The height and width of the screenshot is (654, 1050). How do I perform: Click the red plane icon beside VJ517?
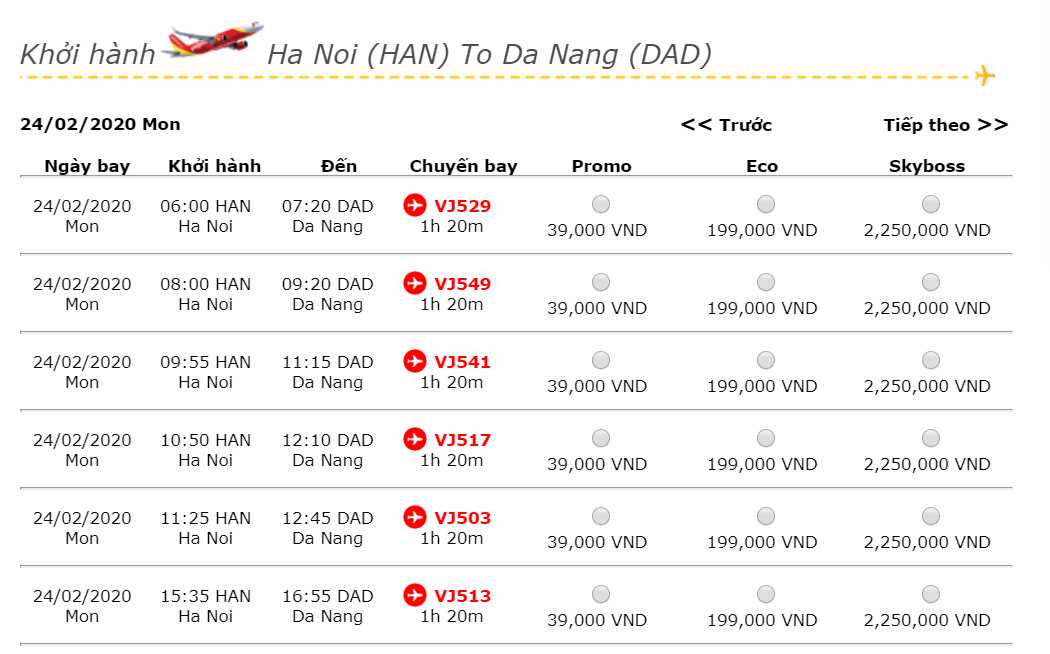click(x=415, y=439)
